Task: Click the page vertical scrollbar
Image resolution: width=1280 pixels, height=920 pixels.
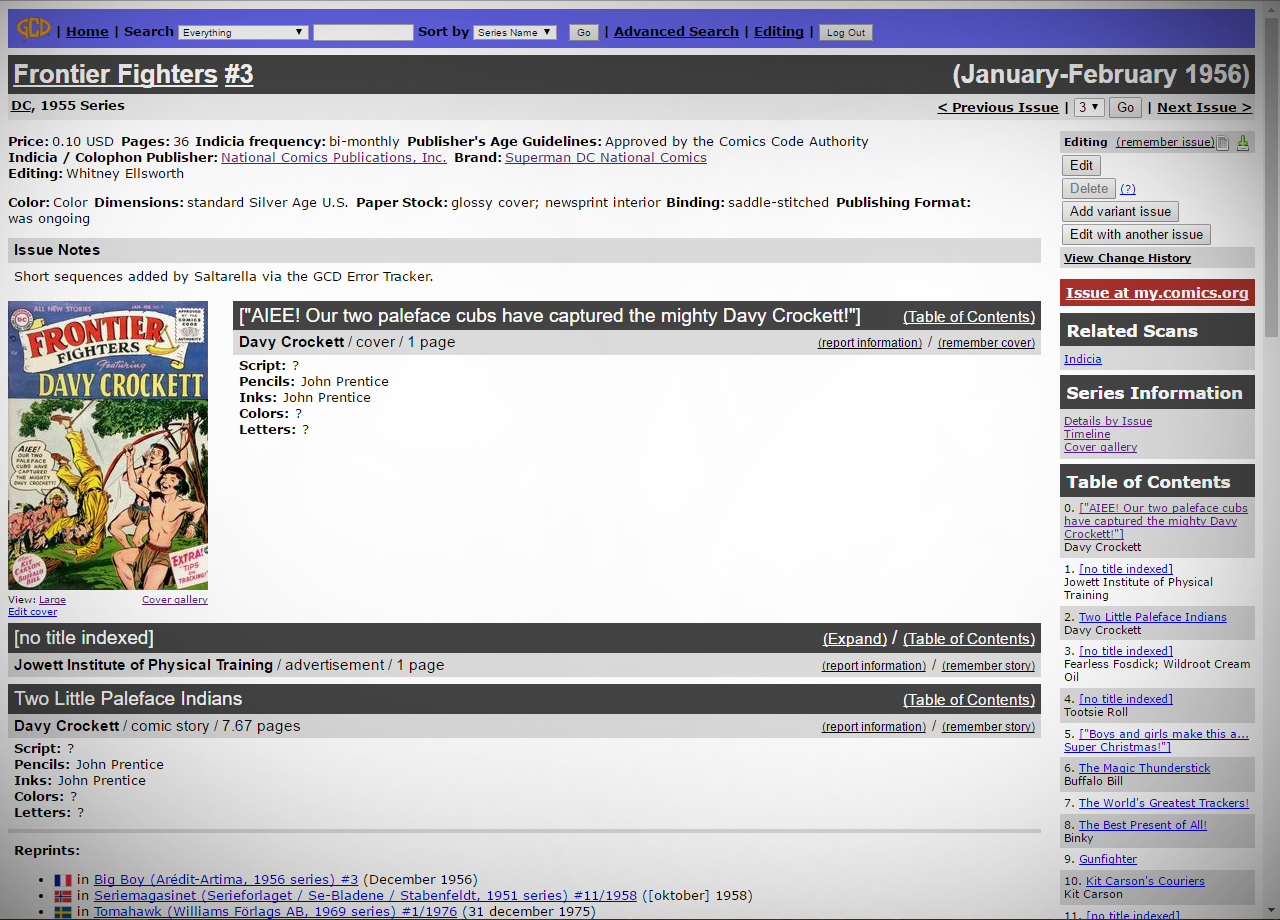Action: (x=1271, y=460)
